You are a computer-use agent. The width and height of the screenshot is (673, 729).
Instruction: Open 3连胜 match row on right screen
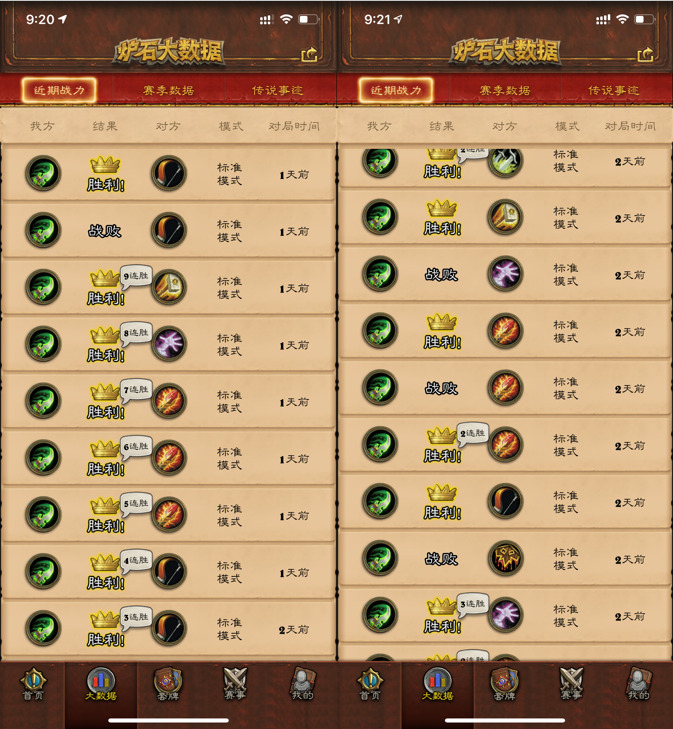tap(505, 615)
